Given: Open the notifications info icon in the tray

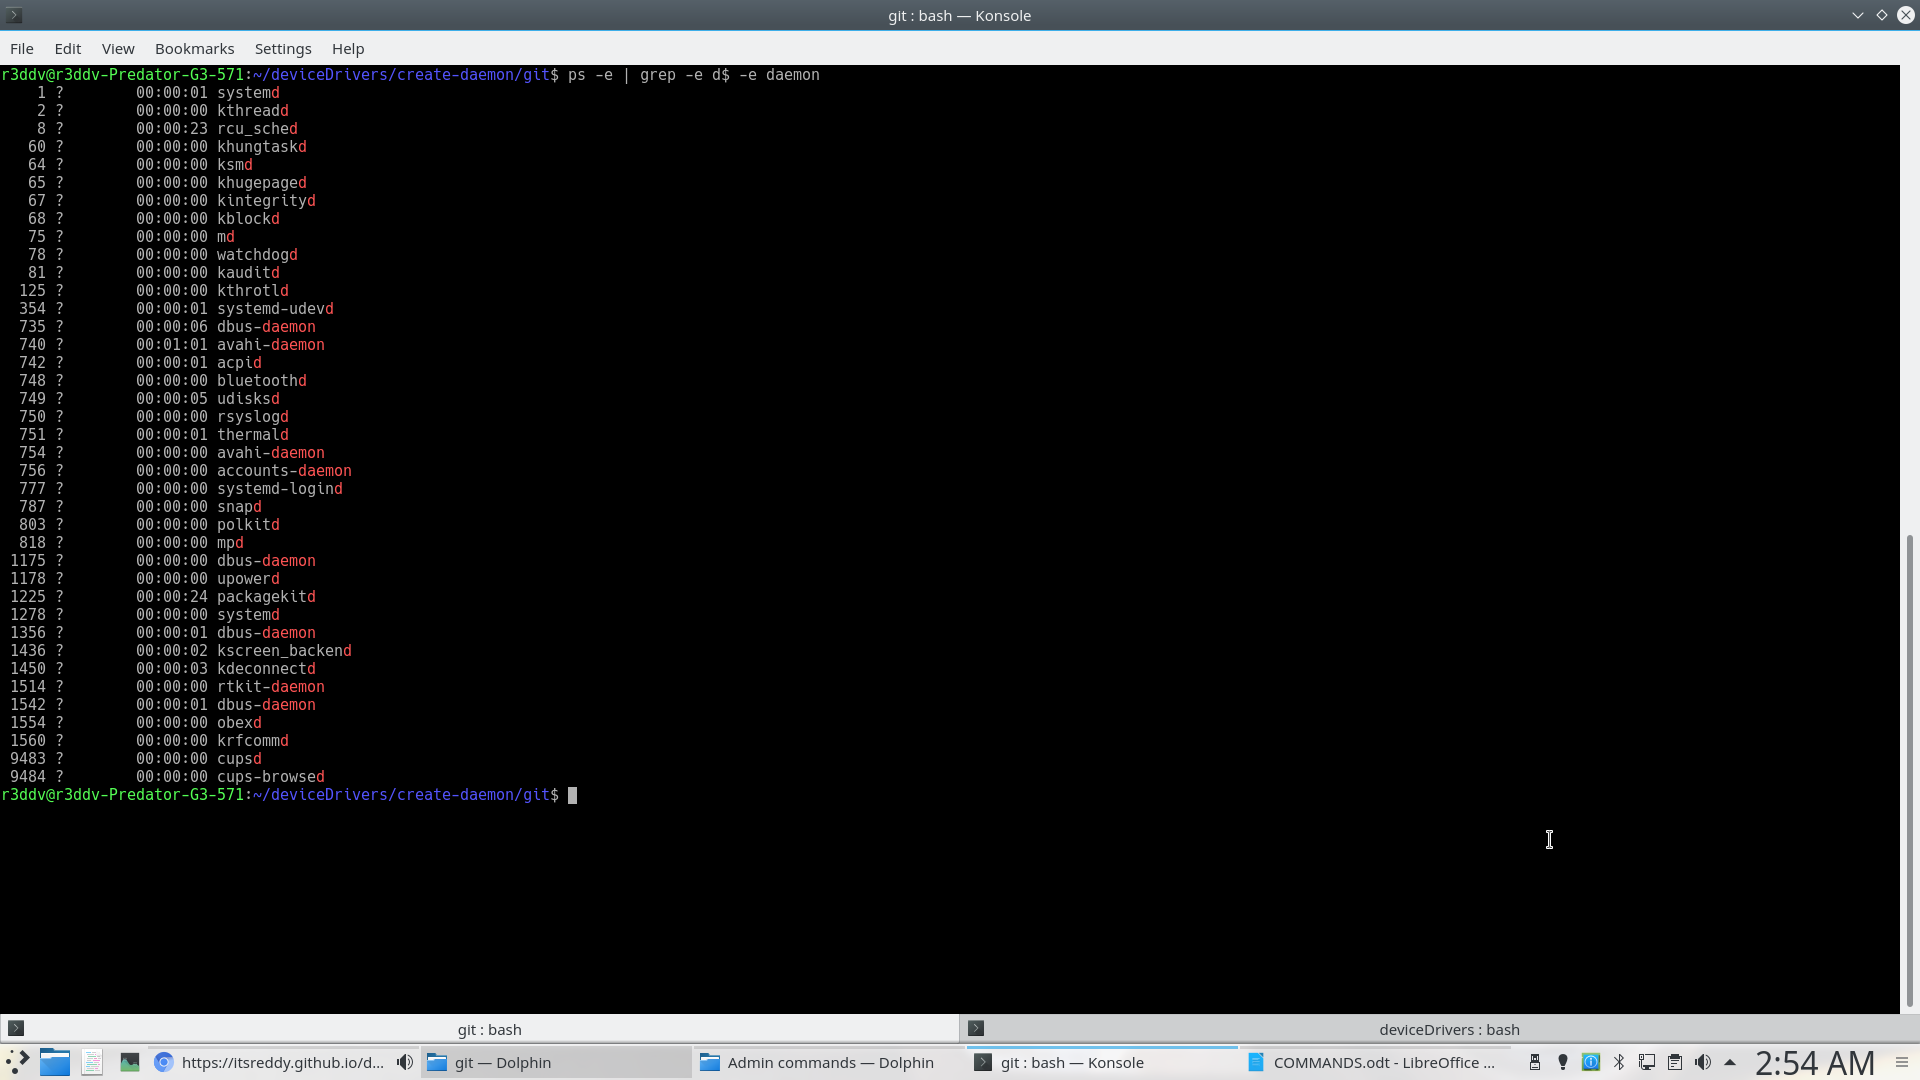Looking at the screenshot, I should (x=1590, y=1063).
